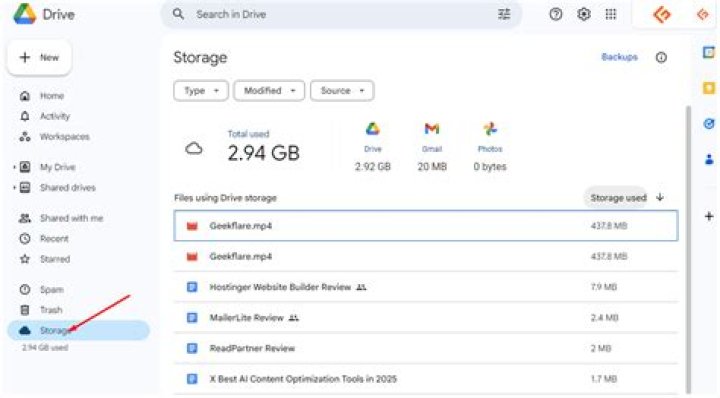Open the Help question mark icon

pos(556,14)
